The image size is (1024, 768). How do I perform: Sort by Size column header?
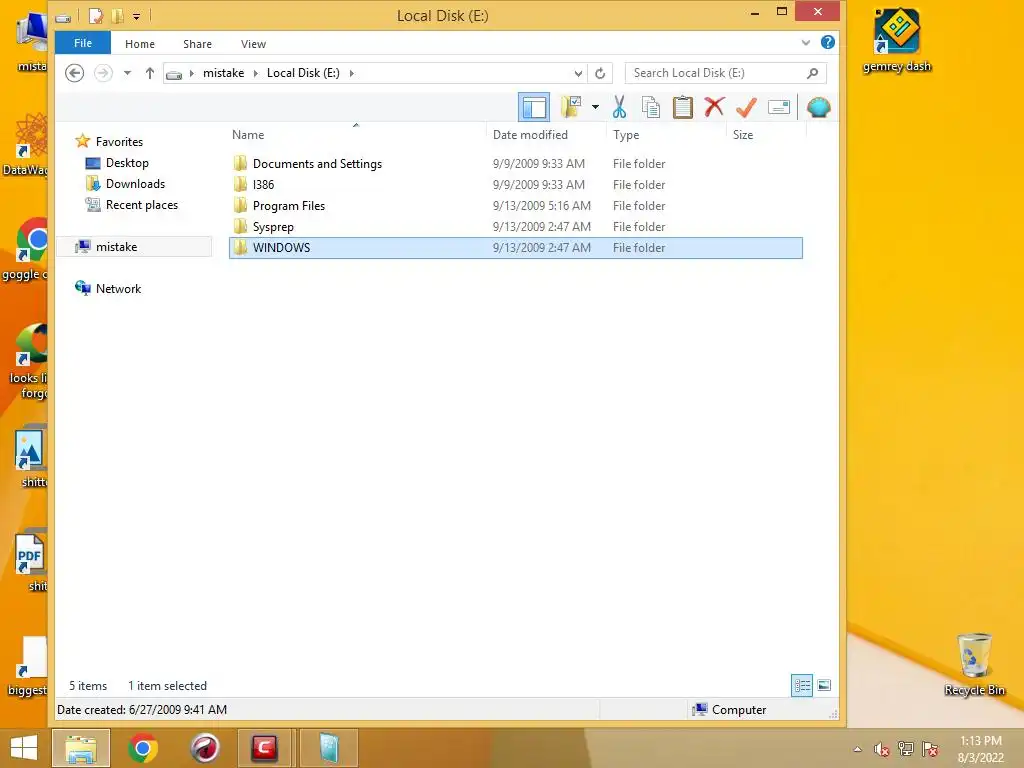click(x=743, y=135)
